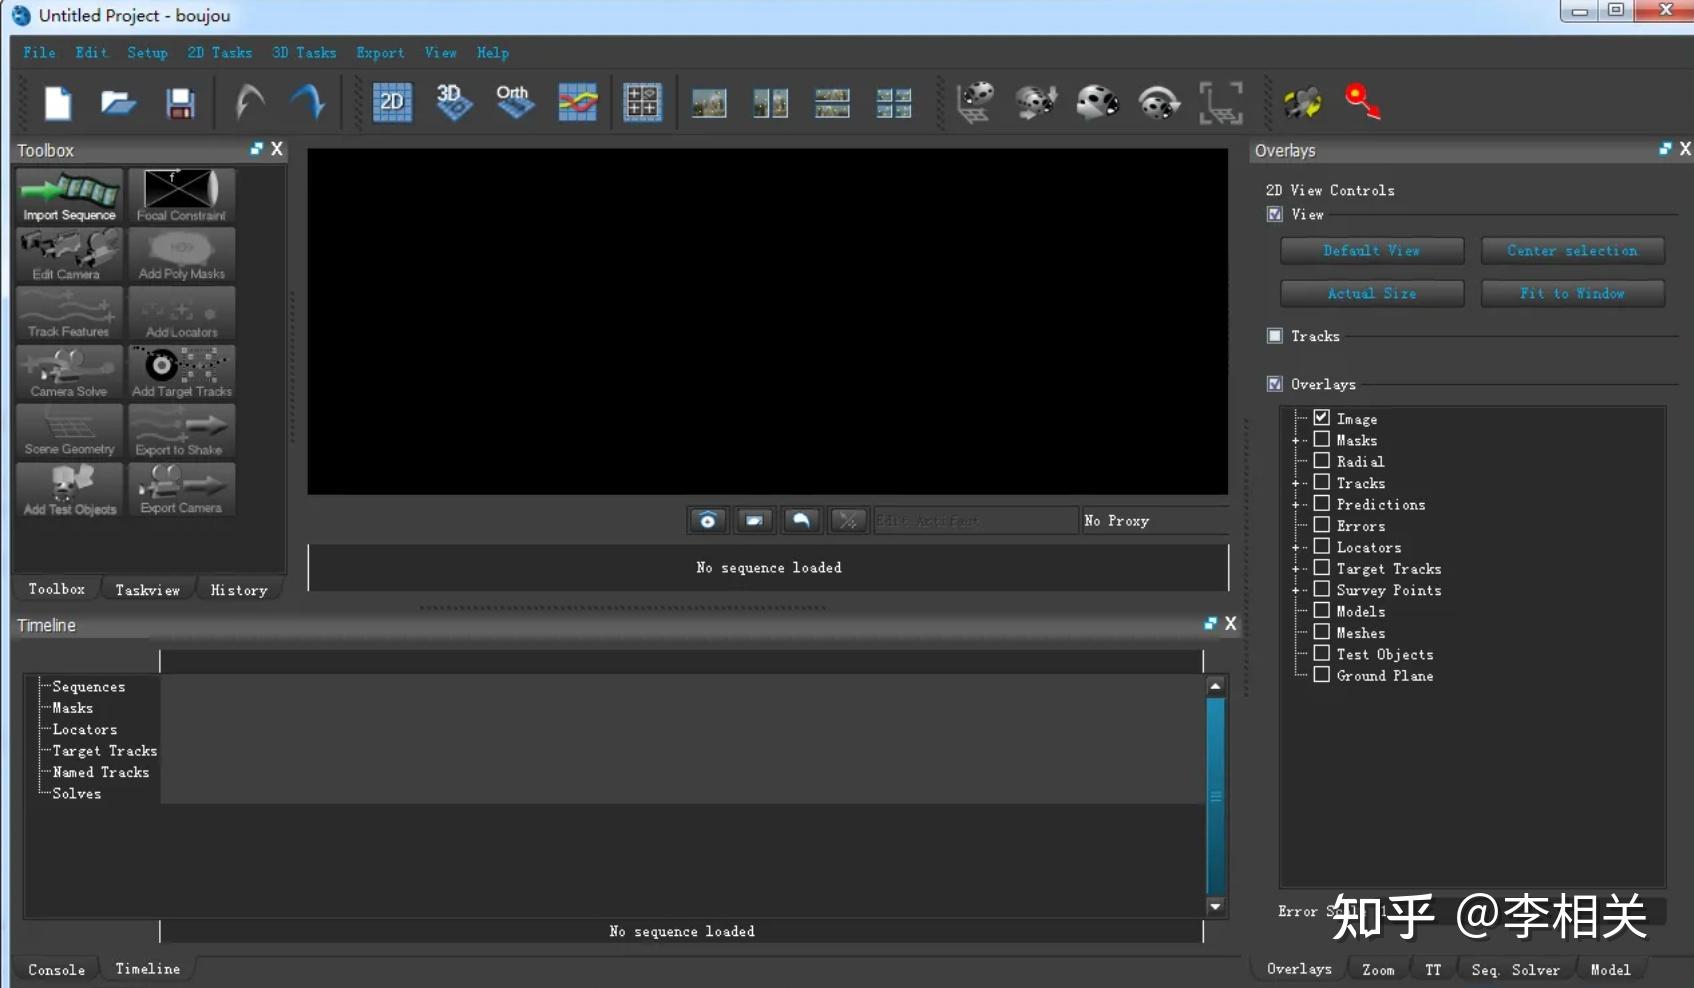1694x988 pixels.
Task: Open a project with the folder icon
Action: pyautogui.click(x=118, y=103)
